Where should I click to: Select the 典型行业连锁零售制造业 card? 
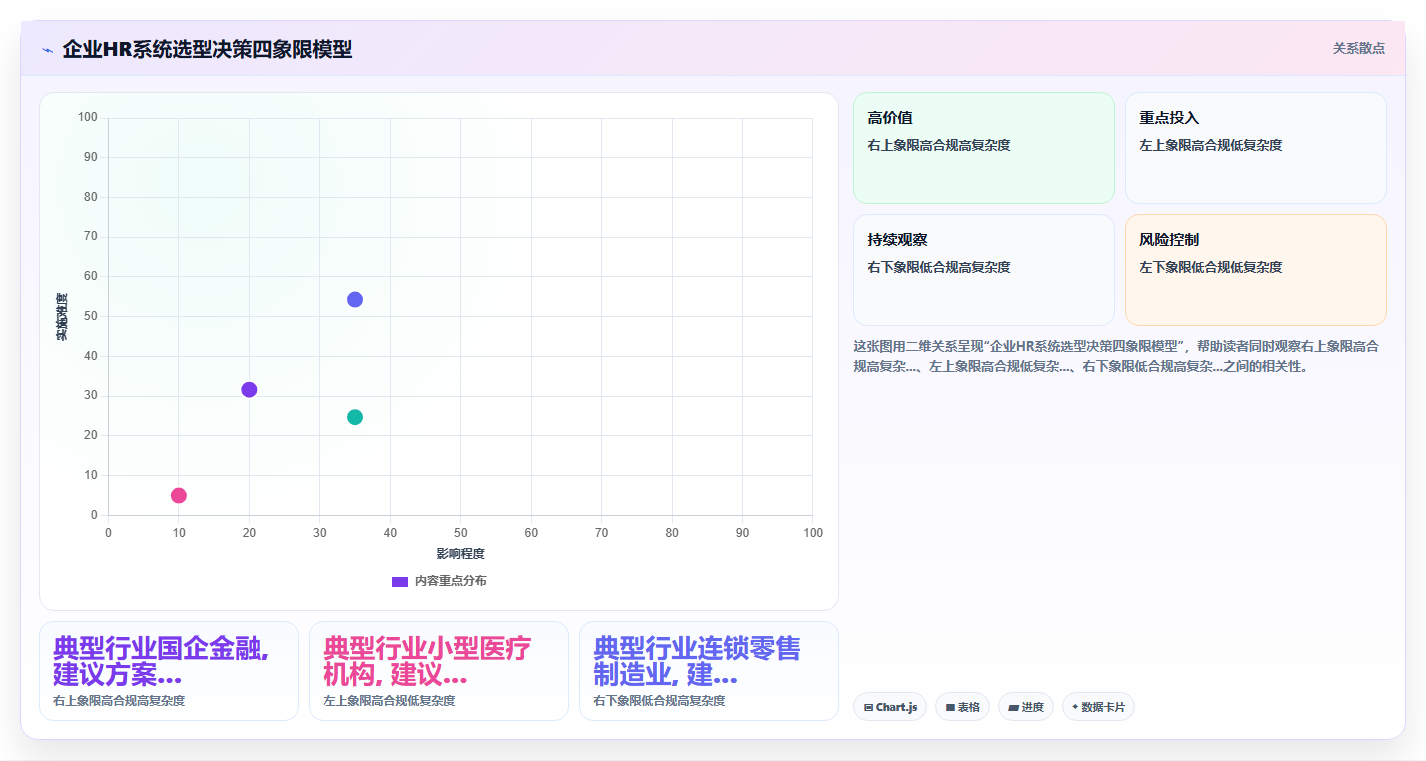(x=709, y=671)
